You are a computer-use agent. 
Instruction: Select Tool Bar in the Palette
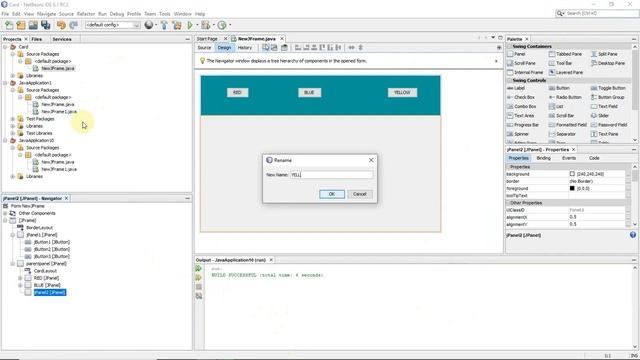point(560,63)
